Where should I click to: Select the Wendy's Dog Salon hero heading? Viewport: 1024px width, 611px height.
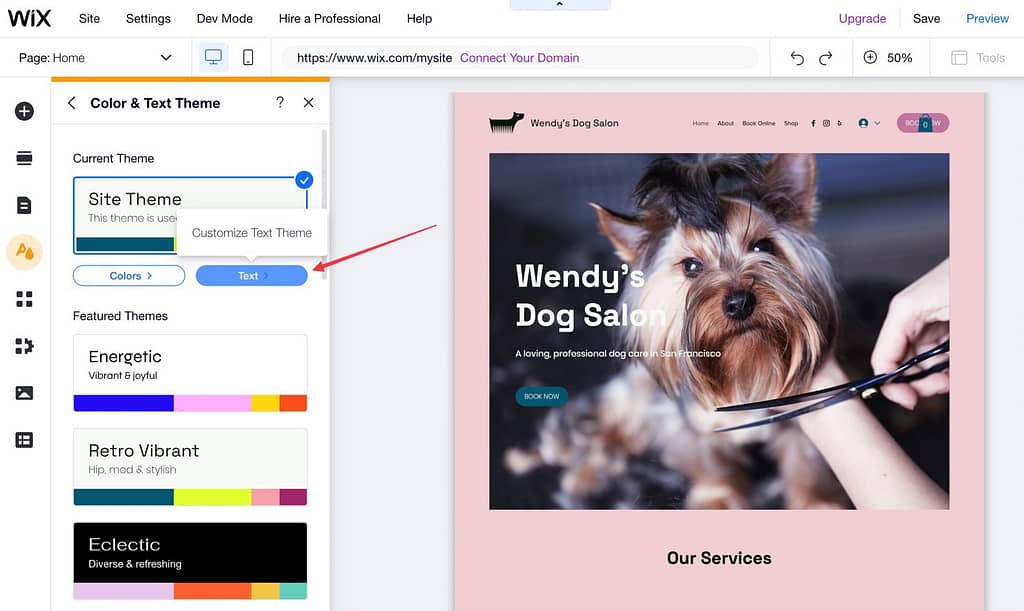tap(590, 296)
